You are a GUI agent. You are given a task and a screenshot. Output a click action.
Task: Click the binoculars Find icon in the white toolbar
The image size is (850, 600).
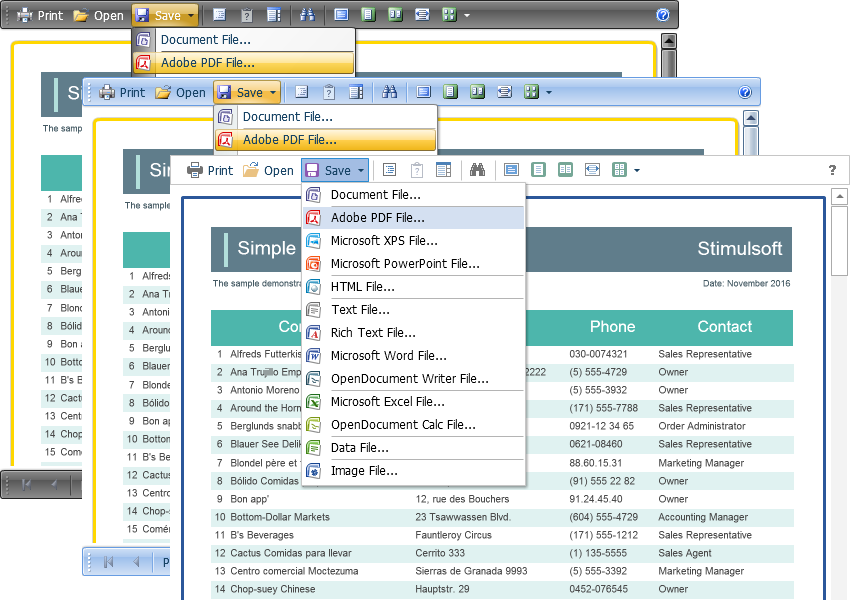pyautogui.click(x=478, y=170)
